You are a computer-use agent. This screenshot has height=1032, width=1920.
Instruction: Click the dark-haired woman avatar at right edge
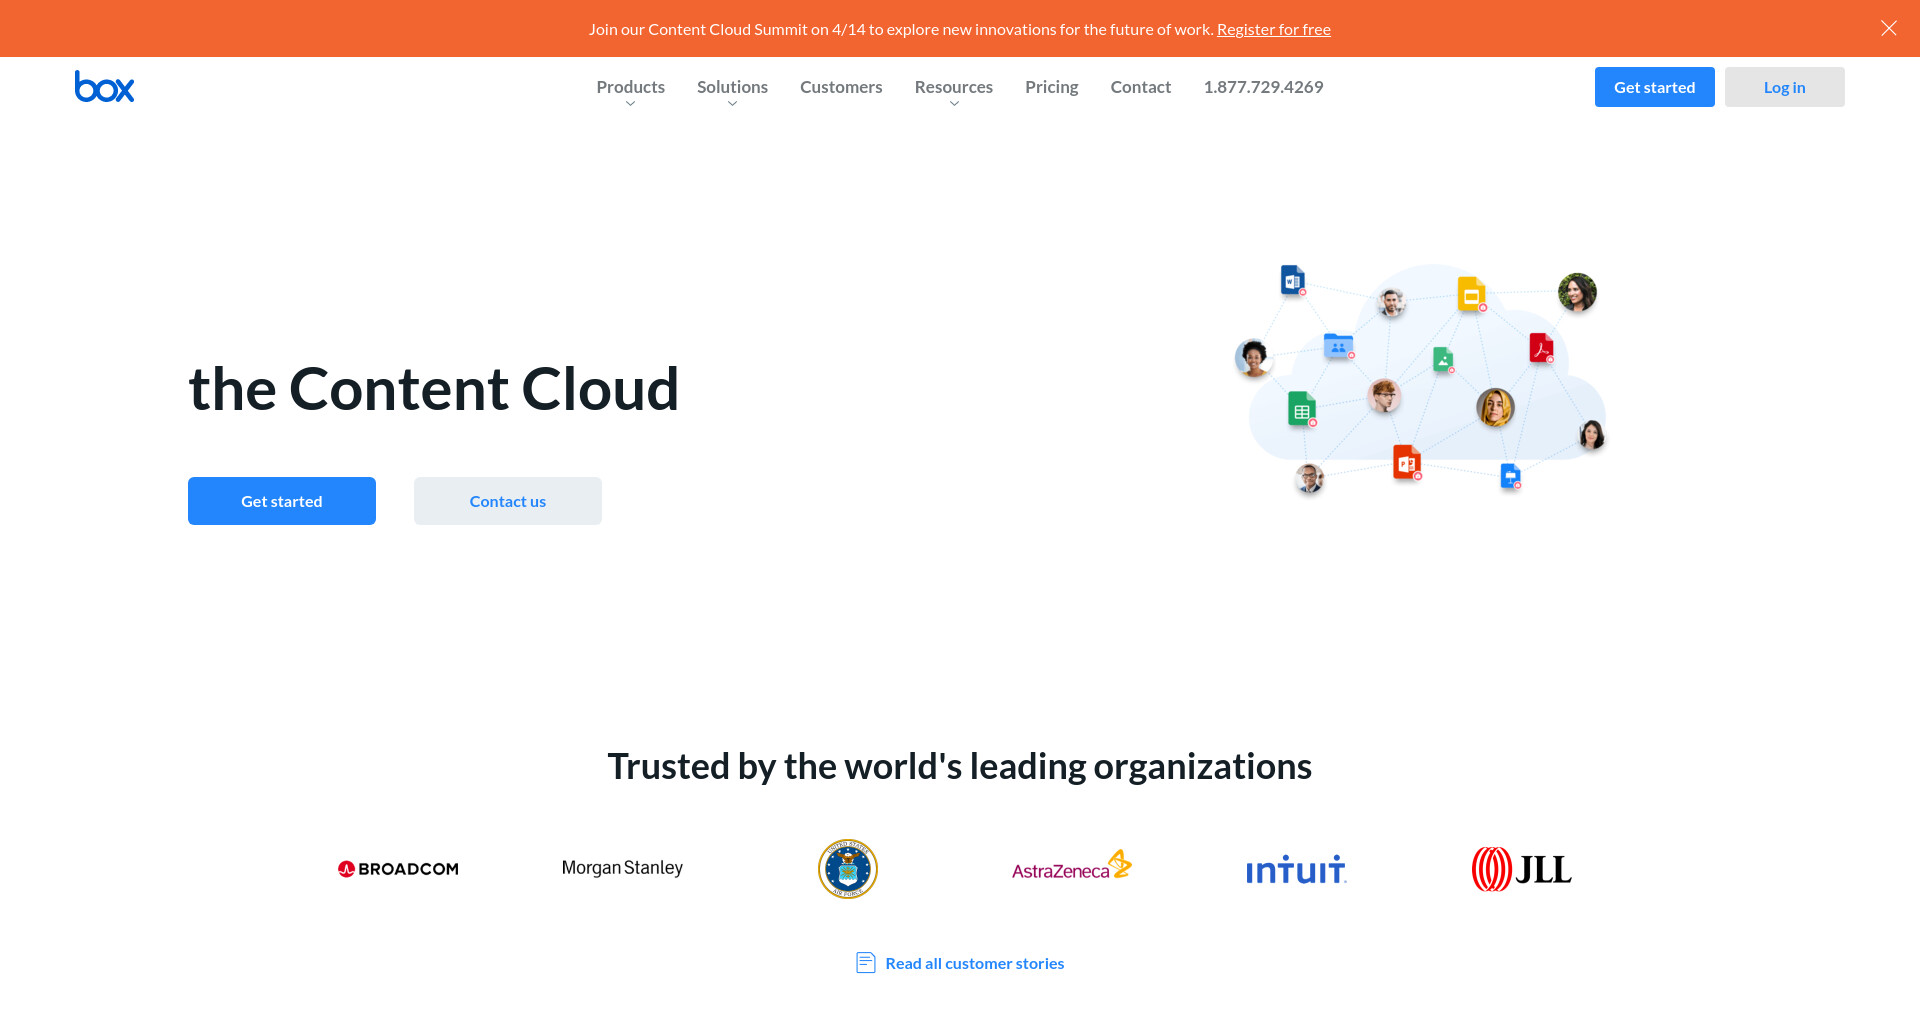1592,434
